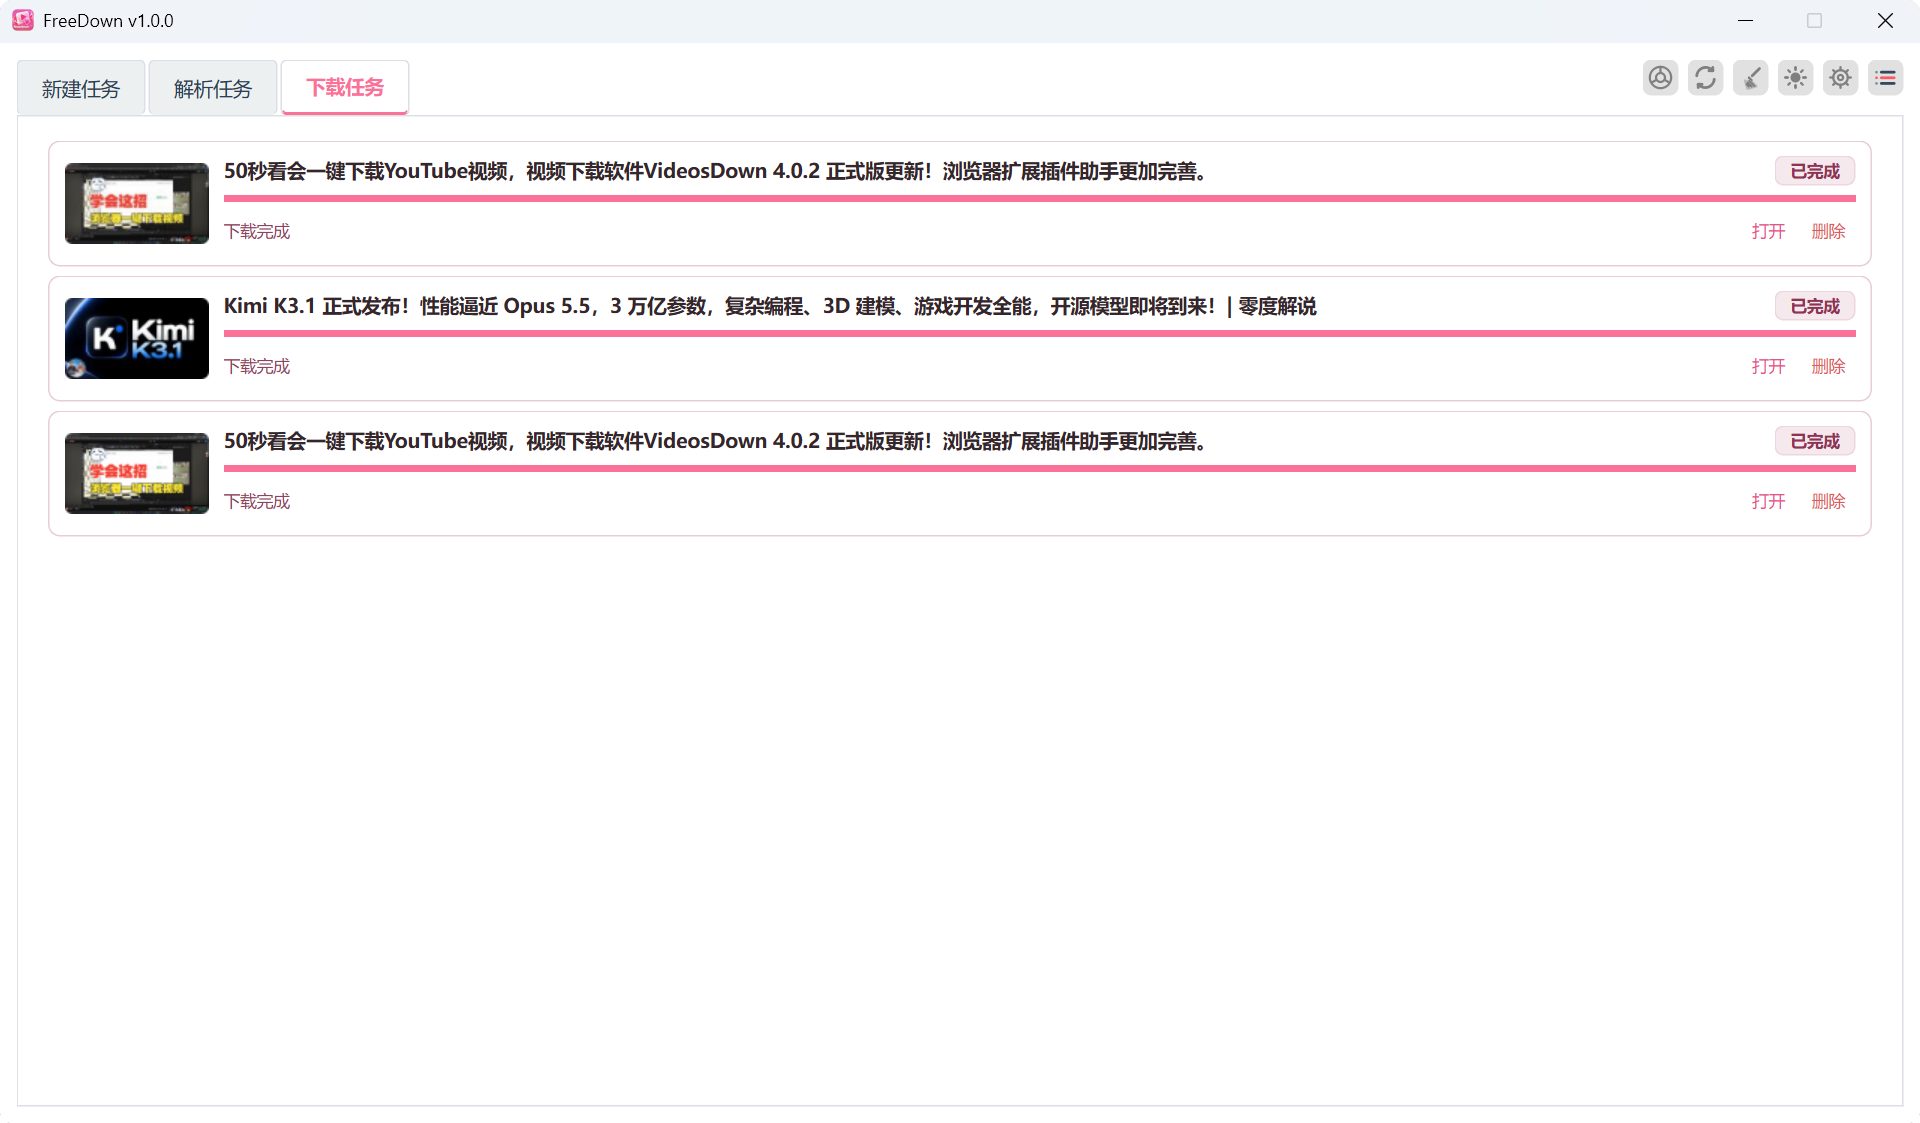The width and height of the screenshot is (1920, 1123).
Task: Click the Kimi K3.1 video thumbnail
Action: [137, 338]
